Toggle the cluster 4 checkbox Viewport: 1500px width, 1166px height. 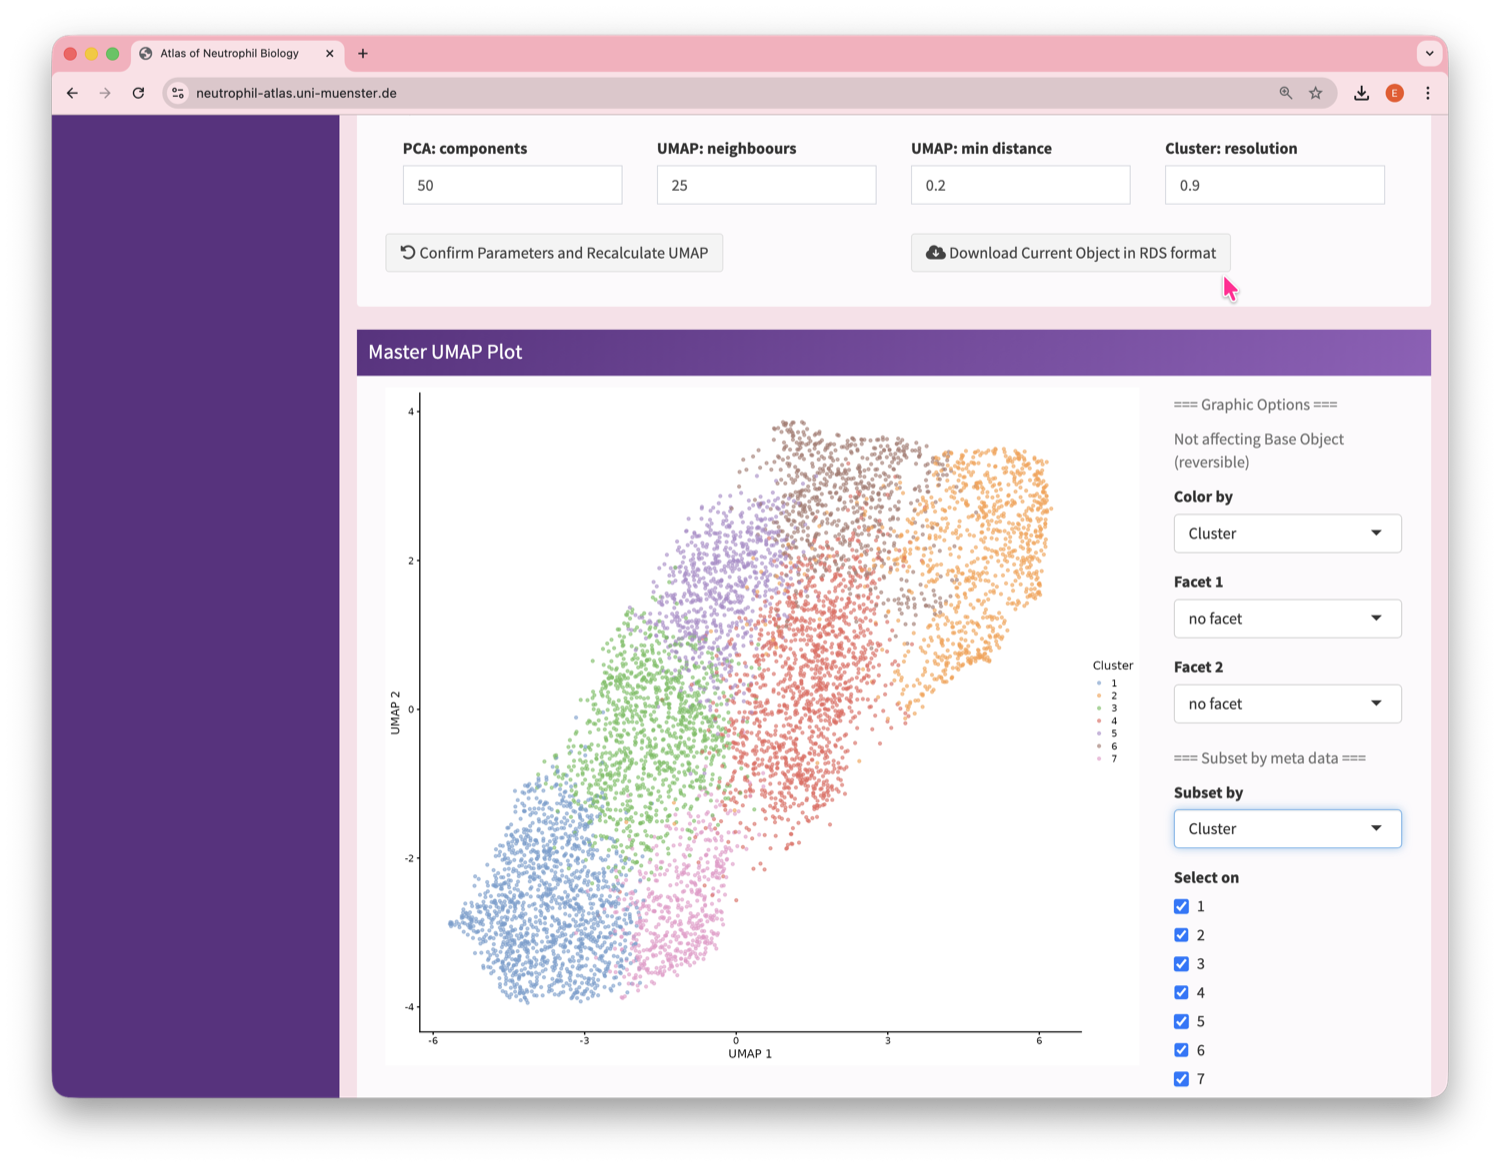[1181, 993]
